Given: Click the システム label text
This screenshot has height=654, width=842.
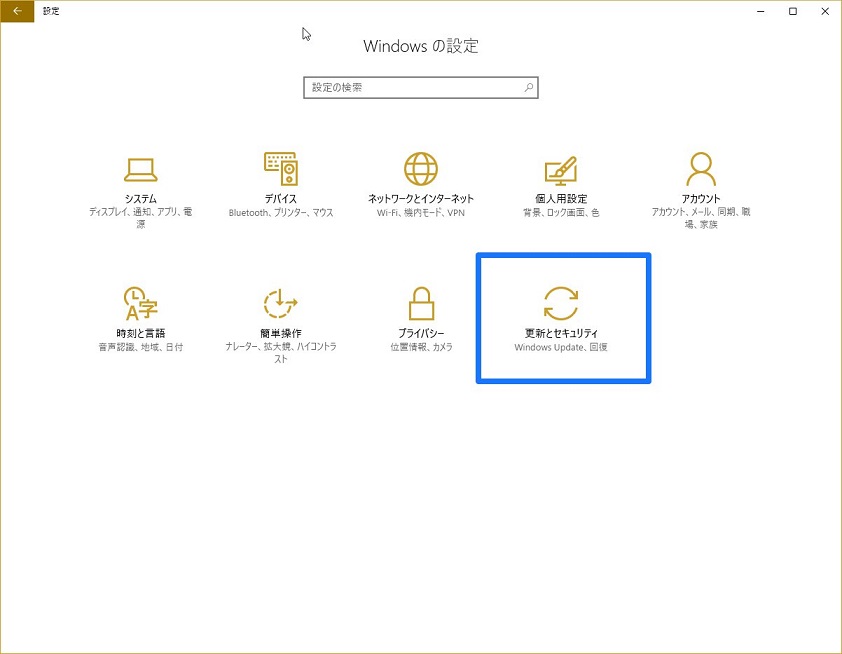Looking at the screenshot, I should [x=141, y=199].
